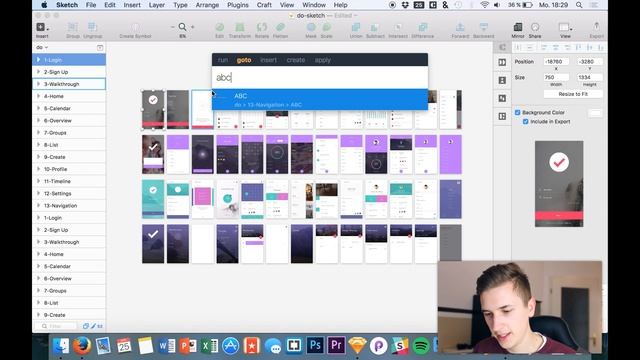640x360 pixels.
Task: Open Photoshop from the dock
Action: coord(315,345)
